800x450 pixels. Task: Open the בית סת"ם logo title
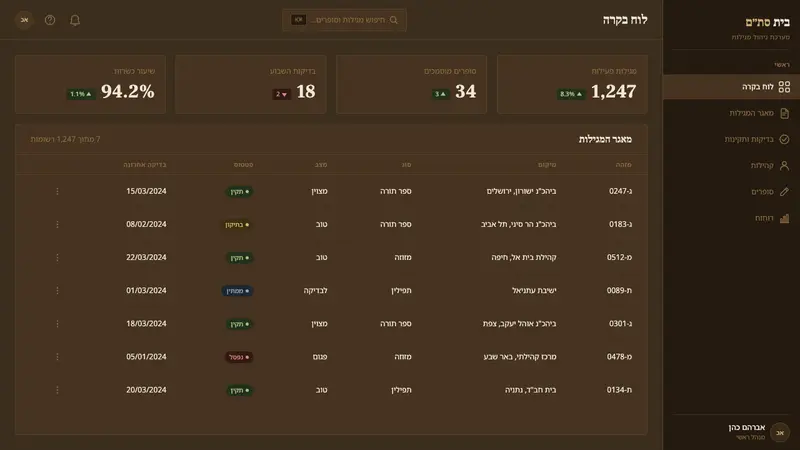point(767,22)
